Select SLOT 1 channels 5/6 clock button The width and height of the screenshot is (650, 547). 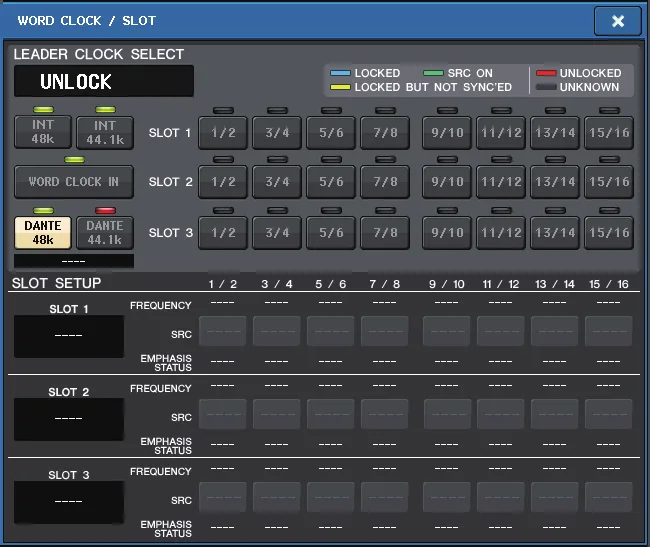click(x=331, y=133)
